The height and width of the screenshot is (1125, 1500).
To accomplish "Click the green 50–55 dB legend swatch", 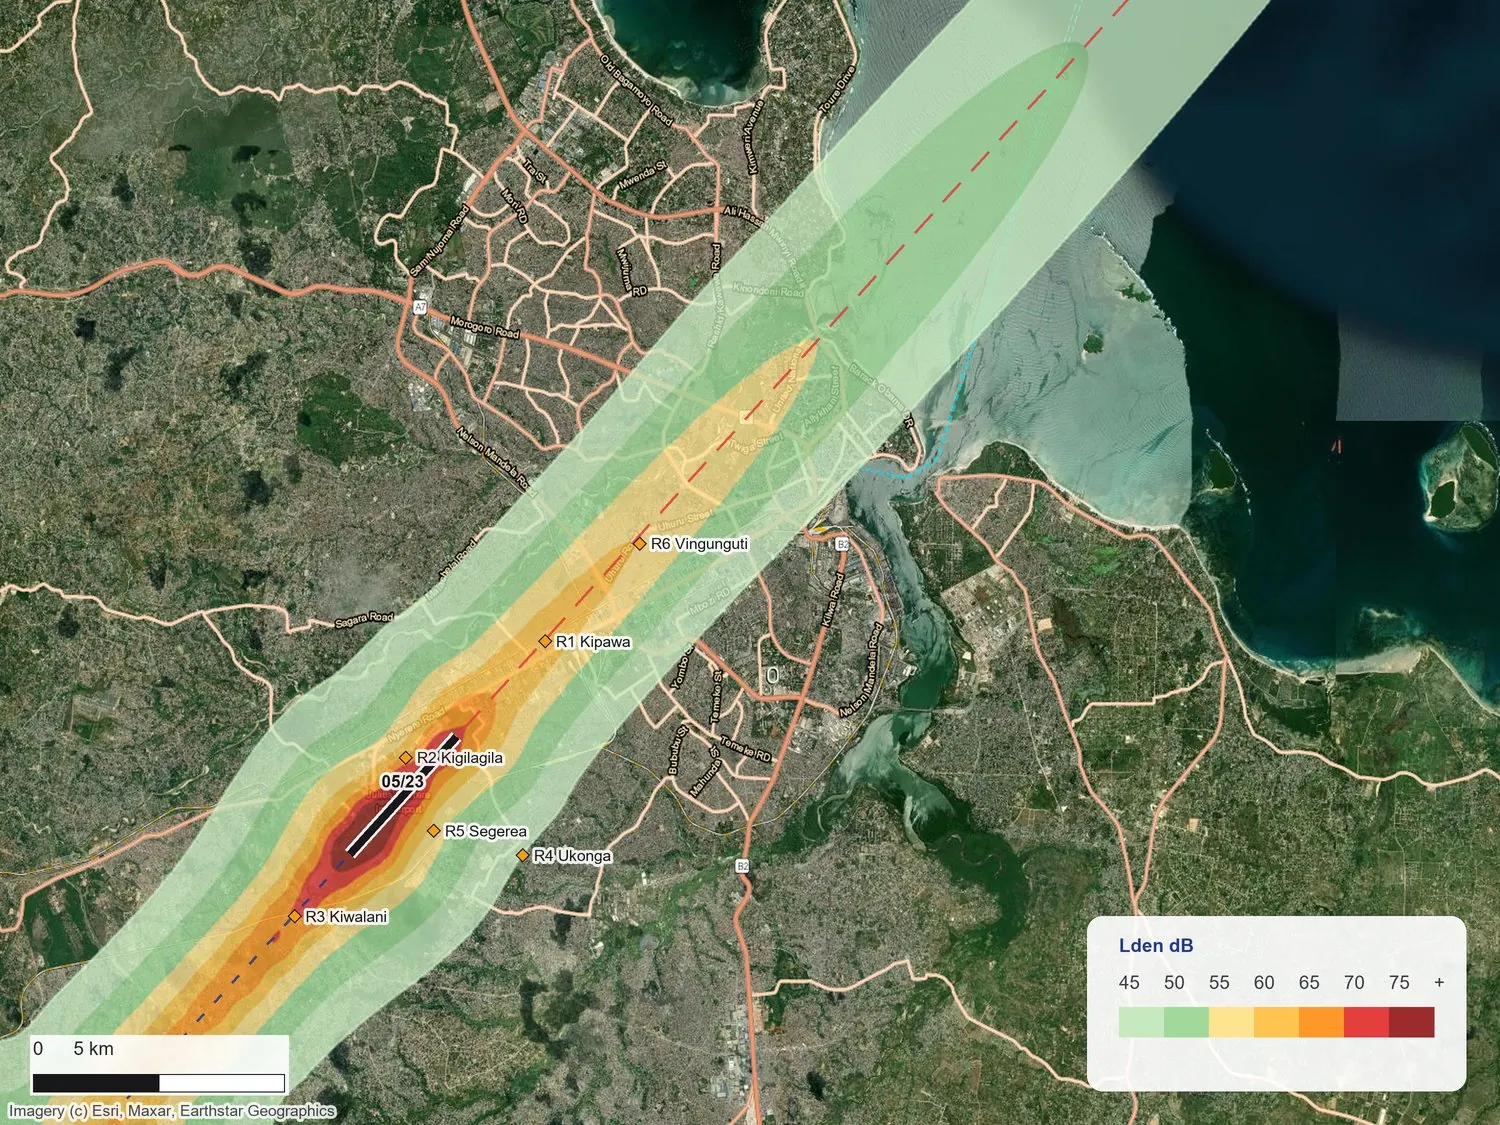I will (x=1186, y=1022).
